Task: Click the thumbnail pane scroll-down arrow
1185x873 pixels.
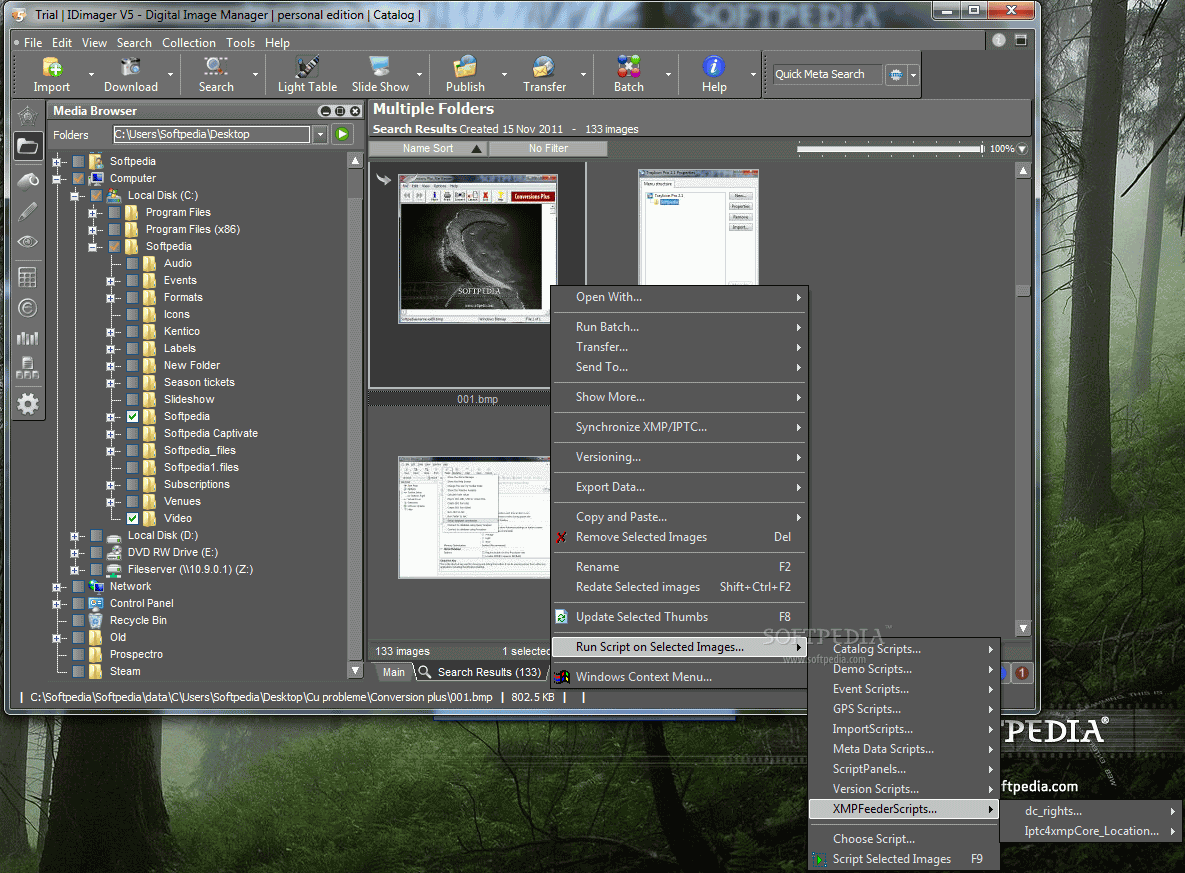Action: (x=1023, y=628)
